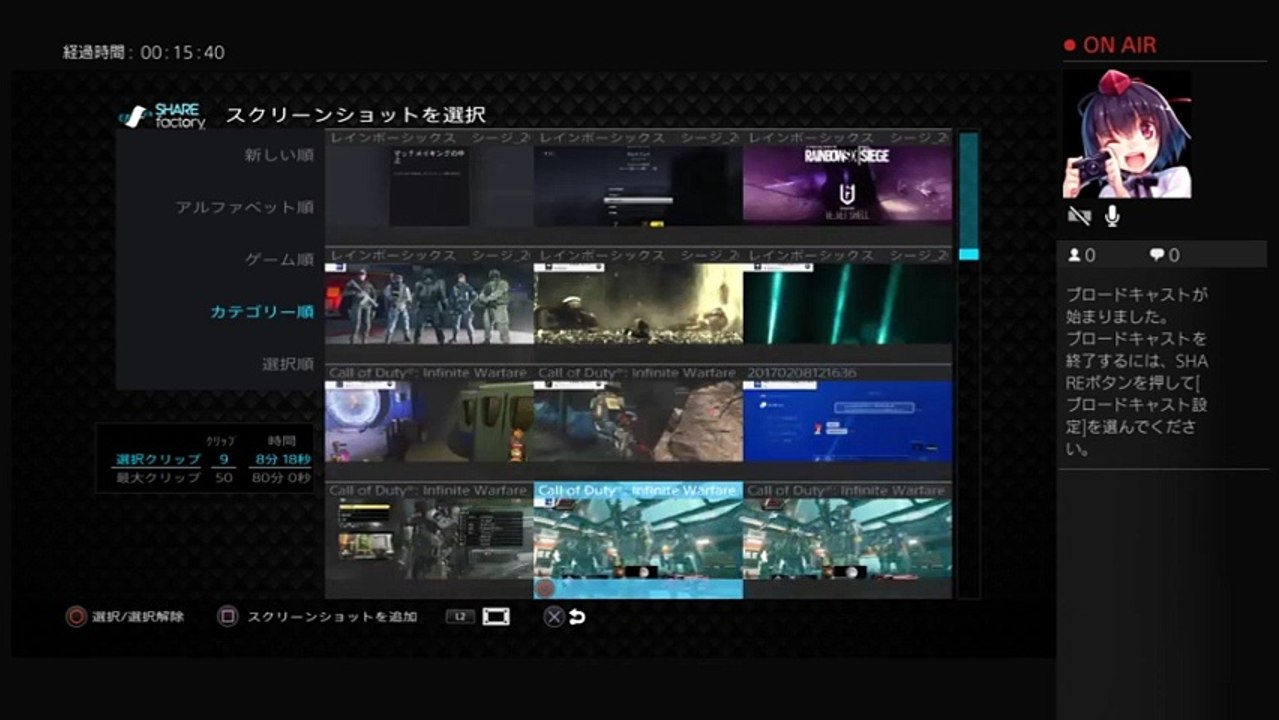The height and width of the screenshot is (720, 1279).
Task: Click the スクリーンショットを追加 label
Action: (x=332, y=617)
